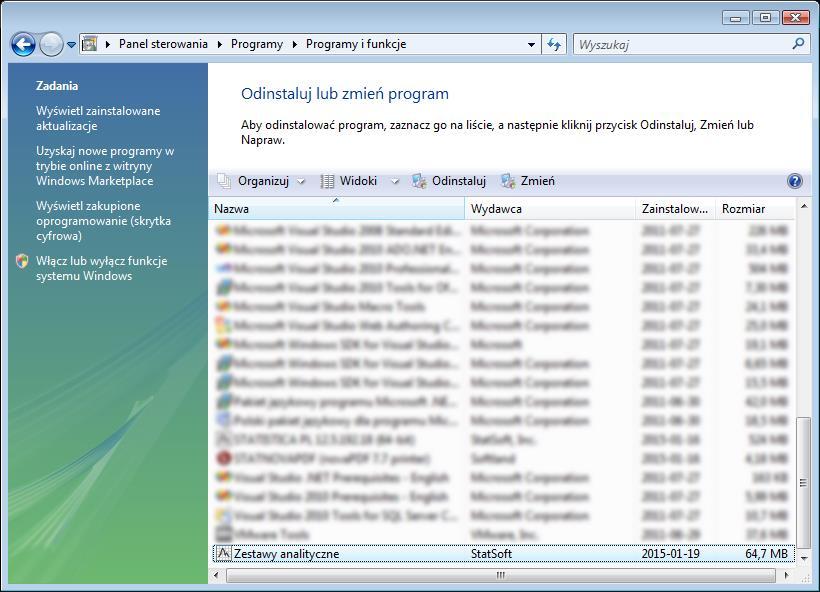The width and height of the screenshot is (820, 592).
Task: Sort by the Nazwa column header
Action: [x=337, y=209]
